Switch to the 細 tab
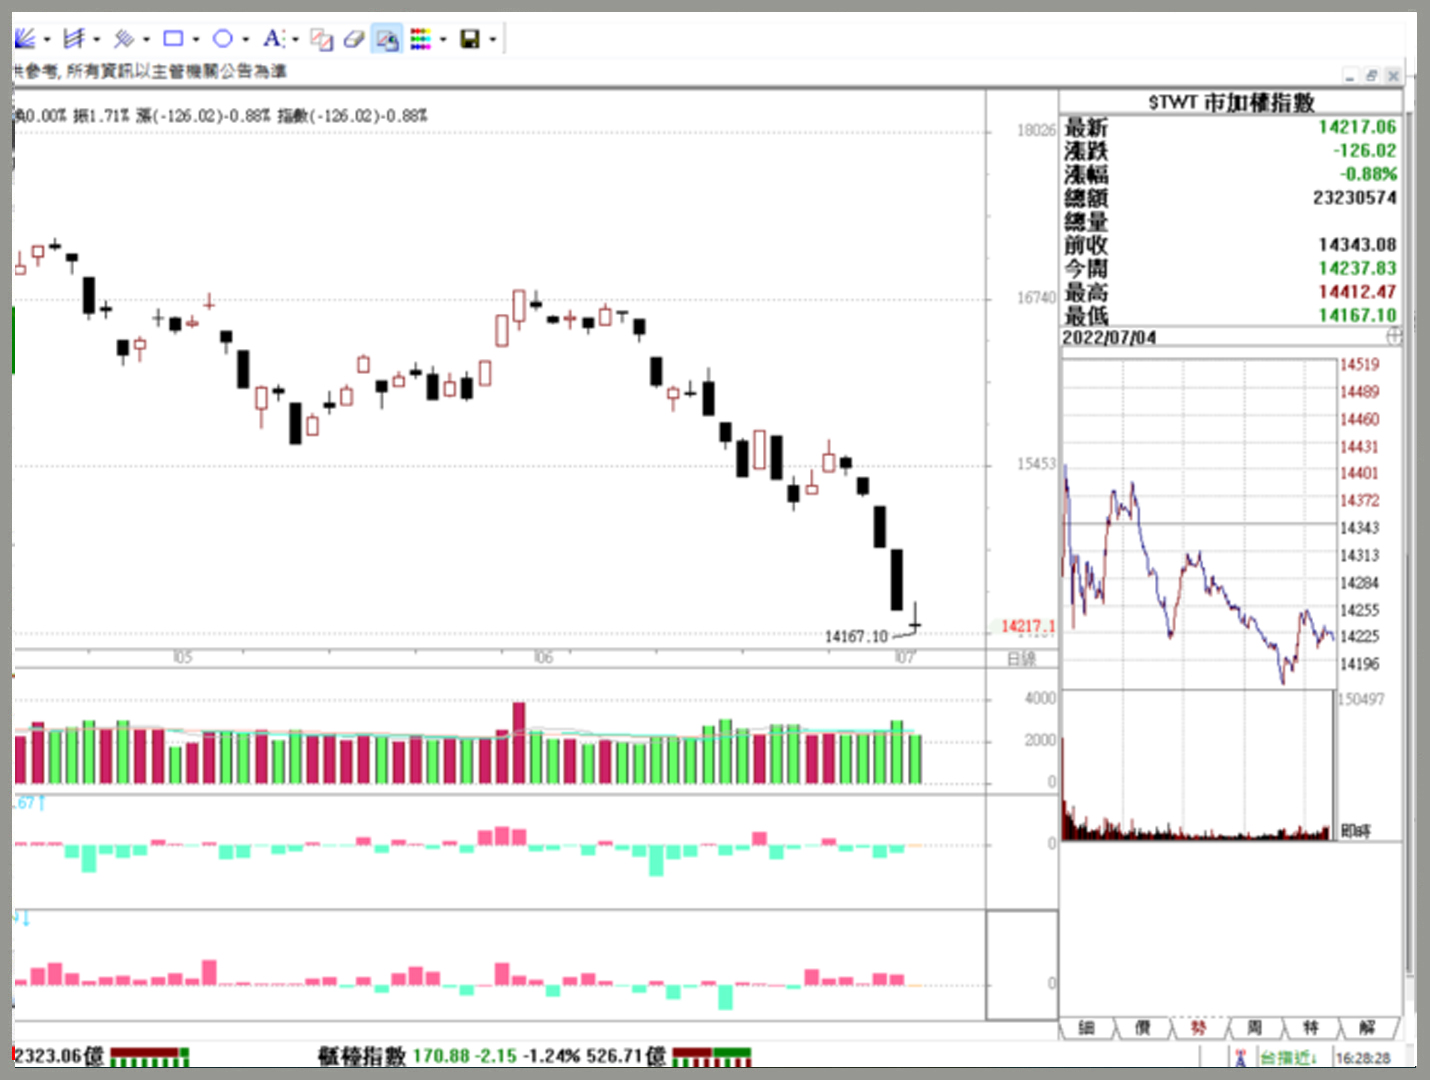Viewport: 1430px width, 1080px height. 1087,1028
